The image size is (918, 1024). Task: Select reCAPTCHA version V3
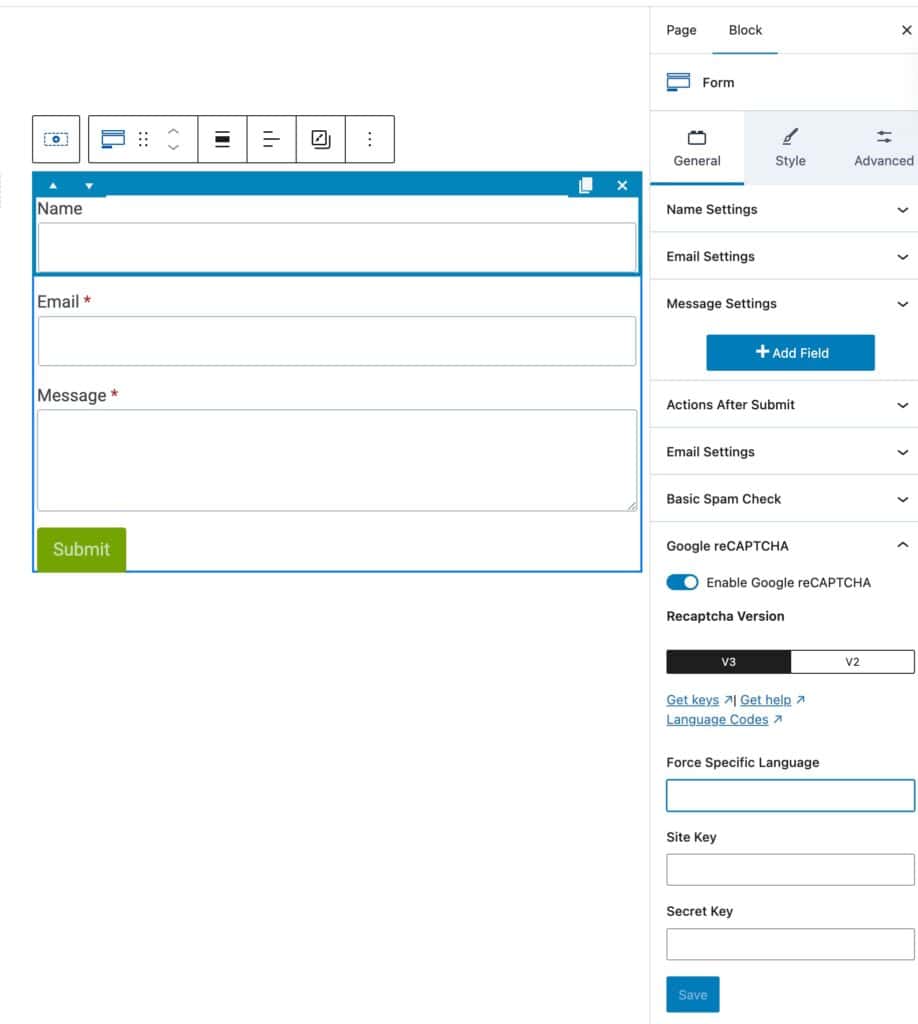click(728, 662)
